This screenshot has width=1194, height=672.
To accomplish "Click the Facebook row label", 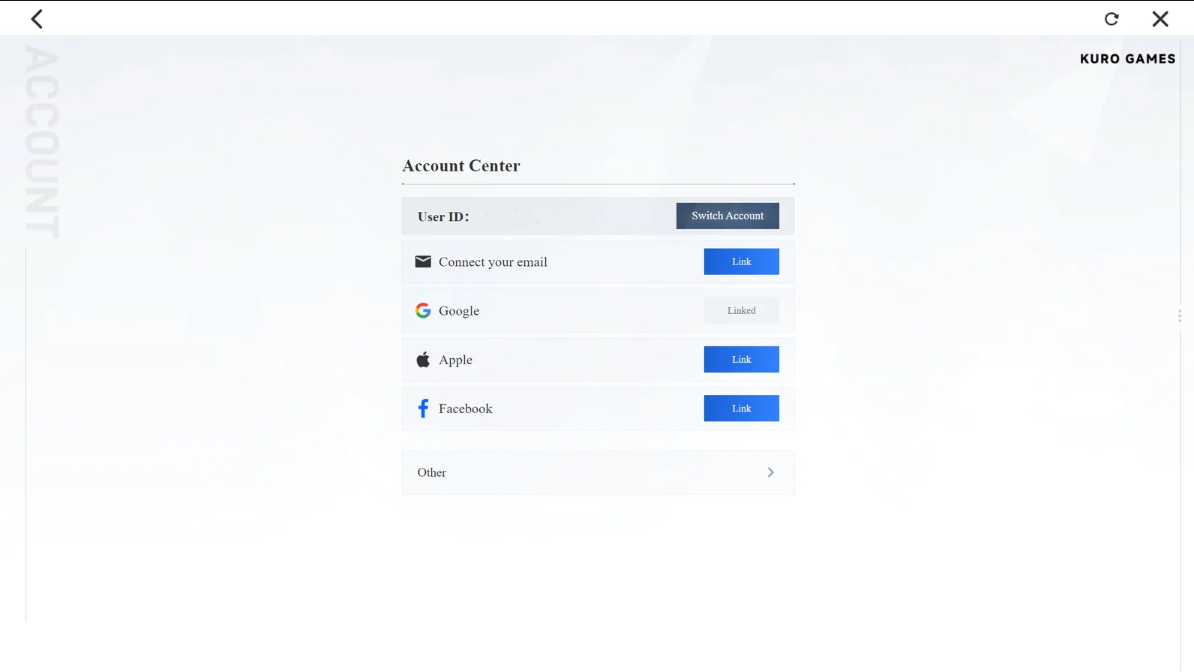I will pyautogui.click(x=465, y=408).
